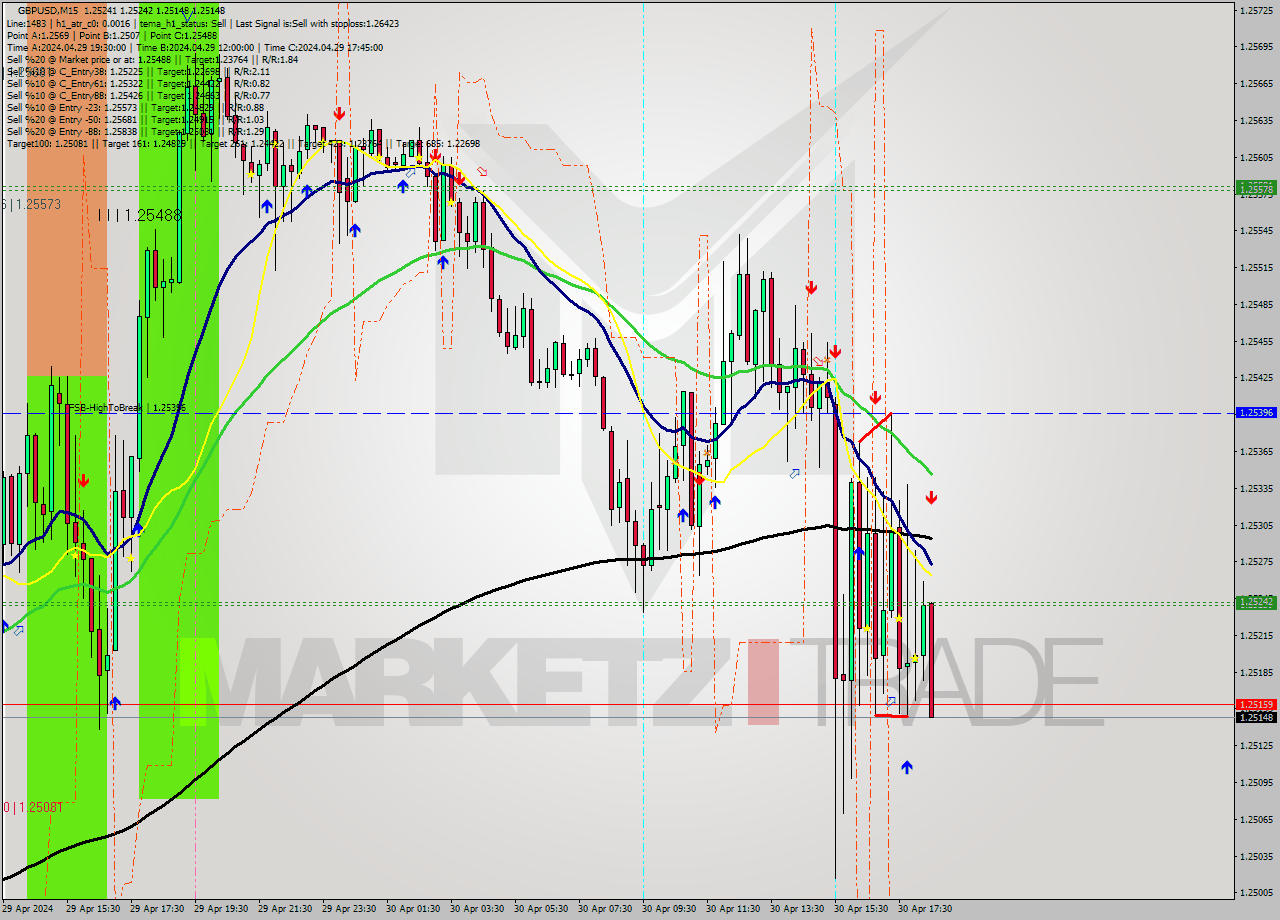Click the 'Sell %20 @ Entry -50: 1.25681' line

[x=136, y=119]
